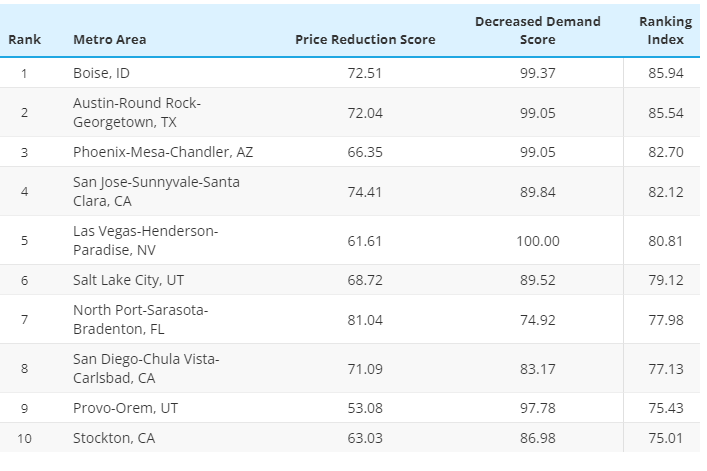Click Austin-Round Rock-Georgetown, TX metro name

pyautogui.click(x=137, y=112)
